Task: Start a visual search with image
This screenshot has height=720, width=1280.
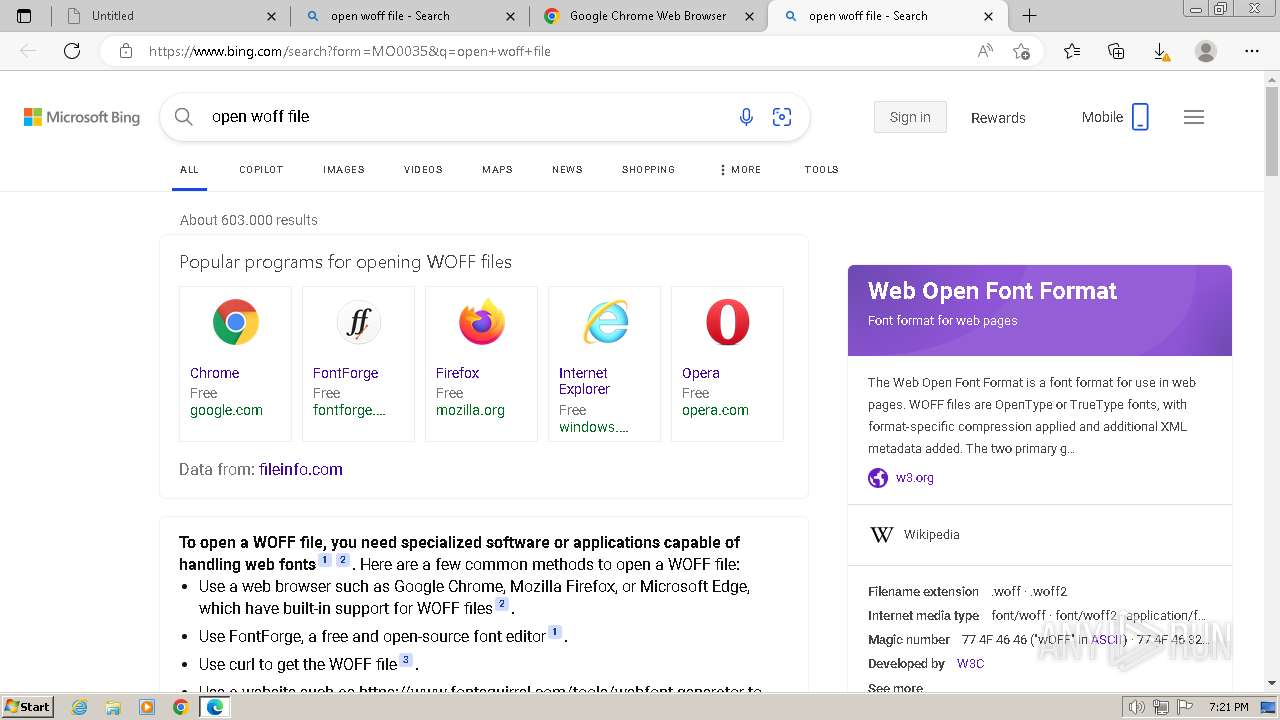Action: pyautogui.click(x=782, y=117)
